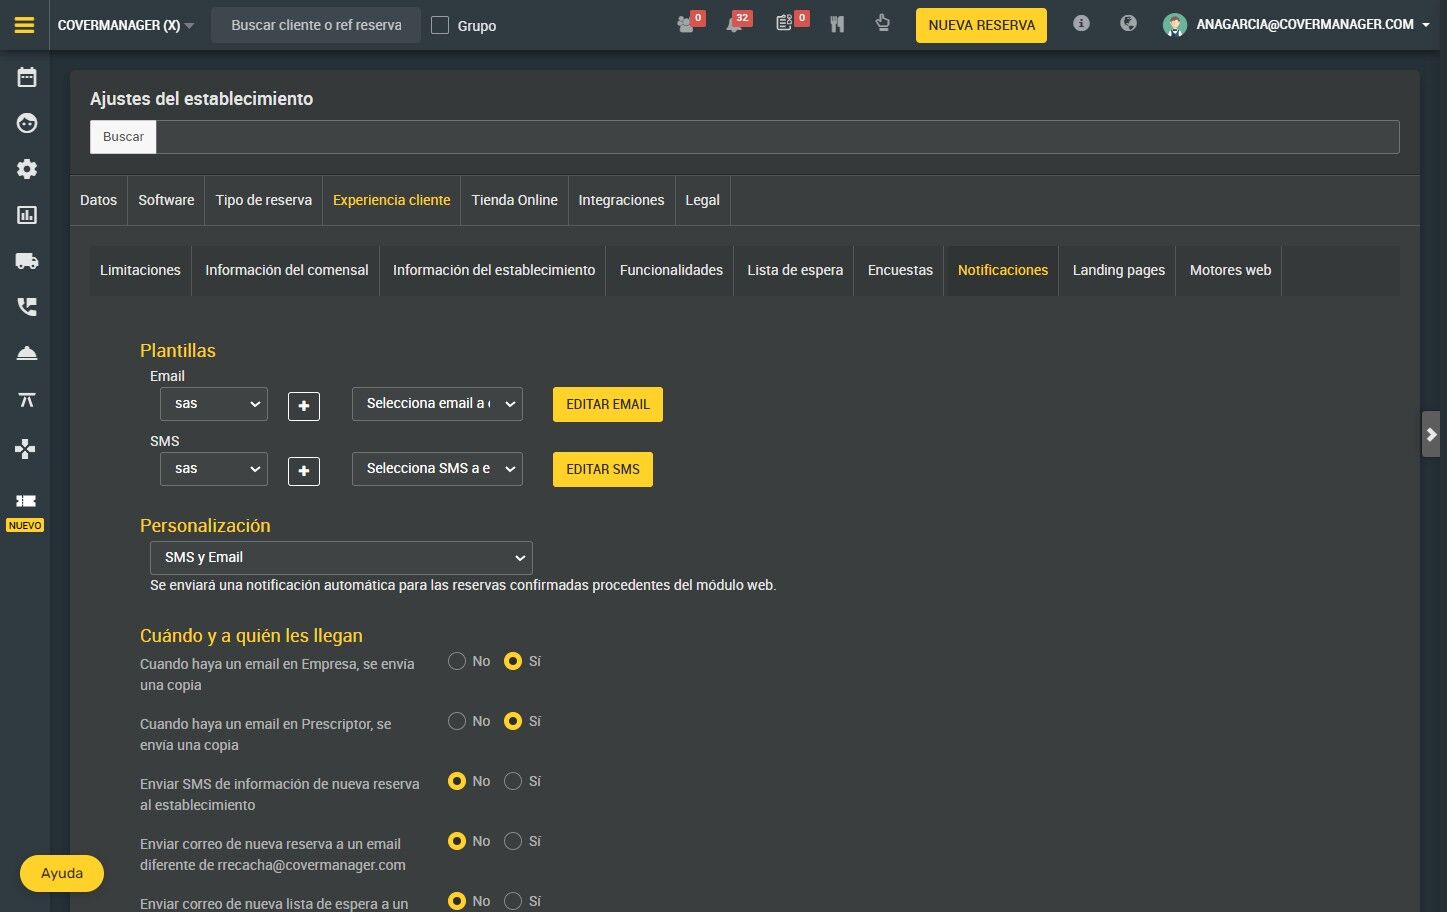Click the Ayuda help button

point(62,873)
